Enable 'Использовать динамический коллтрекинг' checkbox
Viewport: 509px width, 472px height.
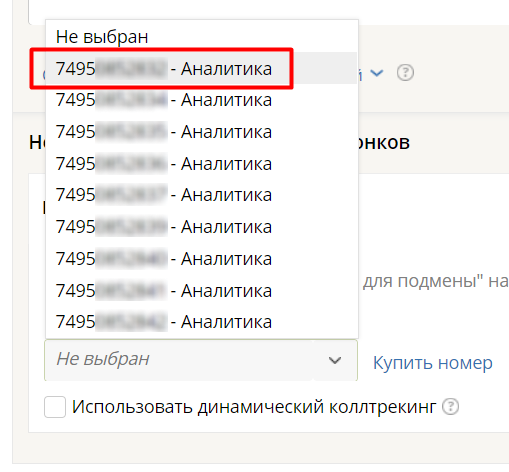[55, 407]
